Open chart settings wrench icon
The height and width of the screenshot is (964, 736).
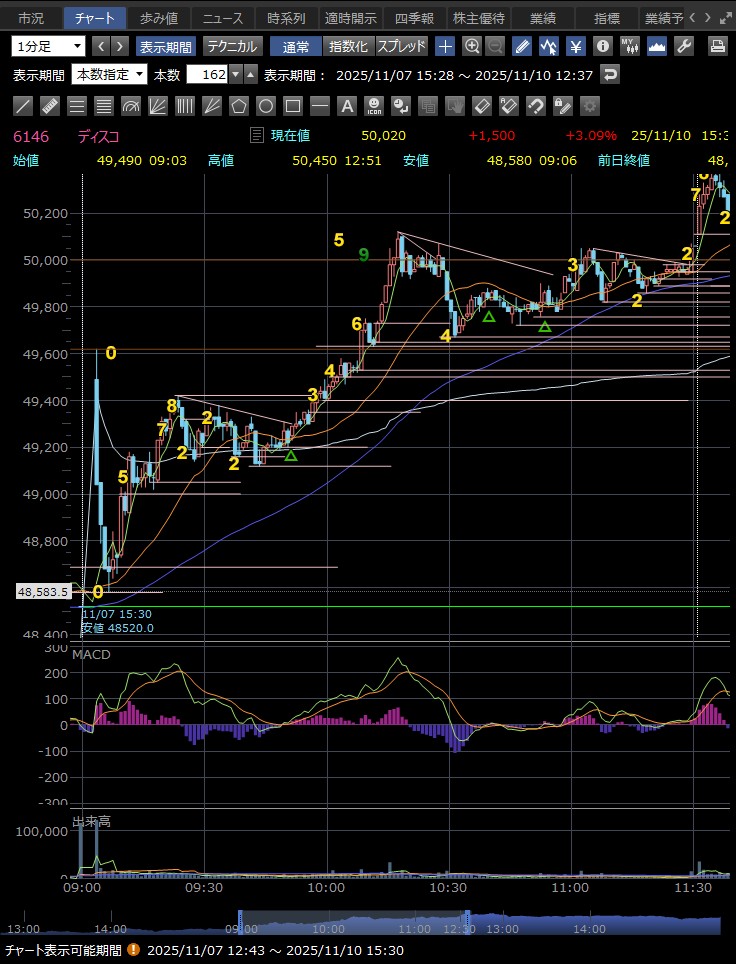(684, 46)
